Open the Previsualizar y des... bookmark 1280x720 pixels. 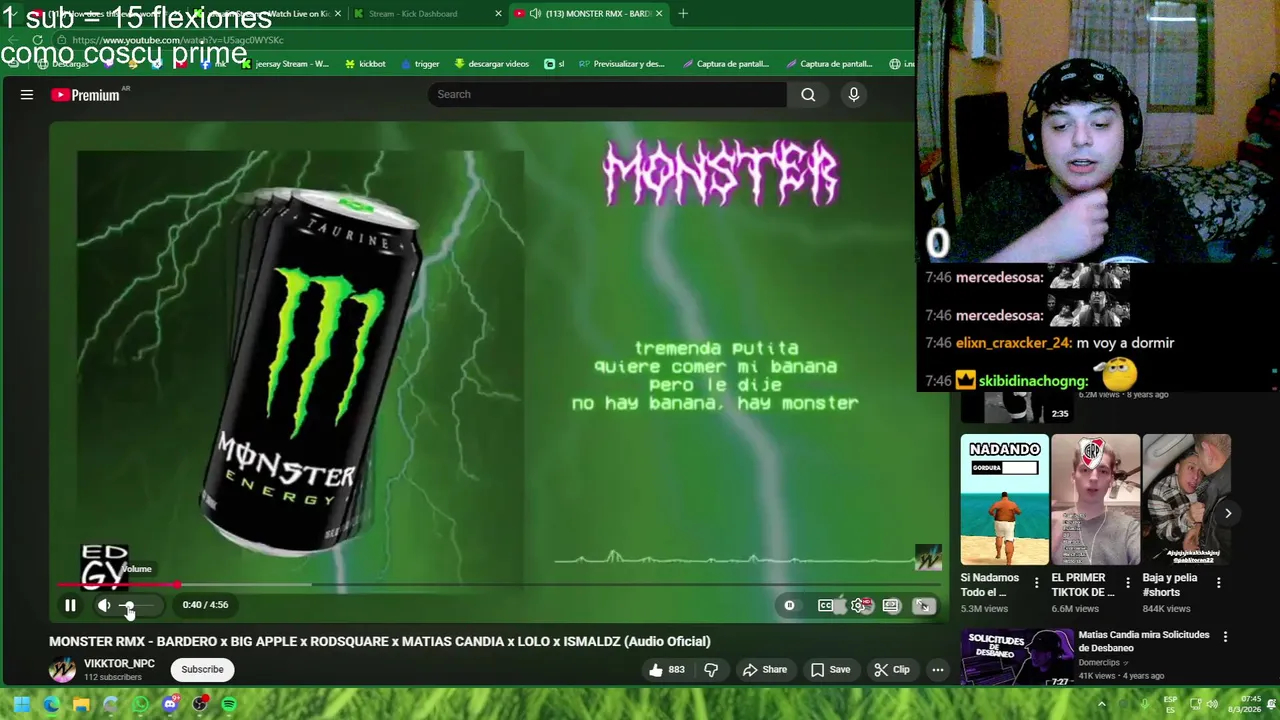[x=621, y=64]
